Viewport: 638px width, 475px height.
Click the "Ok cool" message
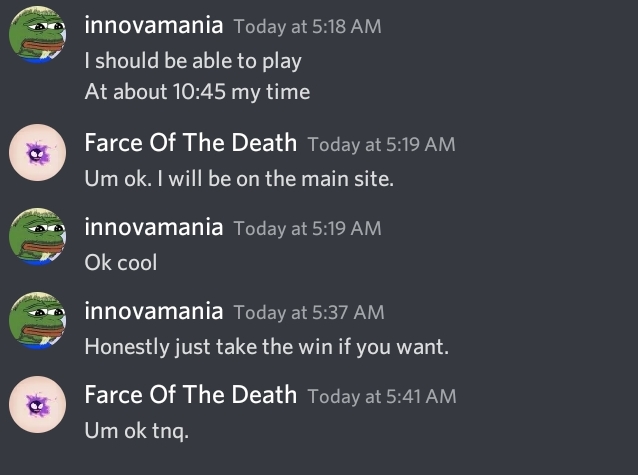tap(121, 263)
